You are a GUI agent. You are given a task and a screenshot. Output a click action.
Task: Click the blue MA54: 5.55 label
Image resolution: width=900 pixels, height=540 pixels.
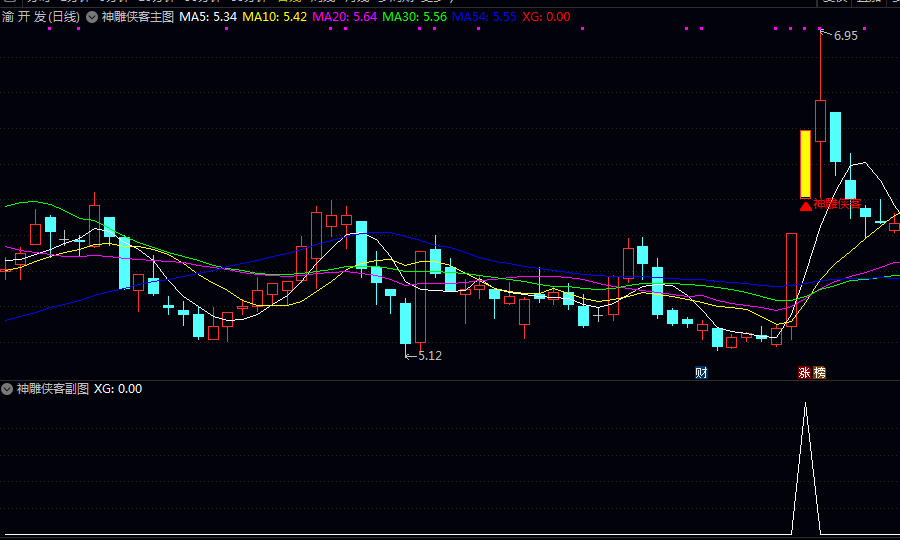tap(484, 17)
